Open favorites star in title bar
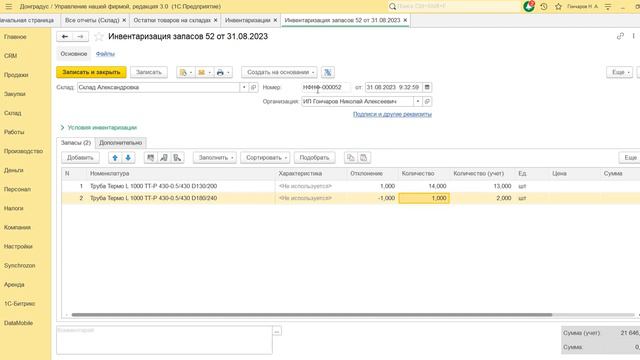 (x=558, y=7)
